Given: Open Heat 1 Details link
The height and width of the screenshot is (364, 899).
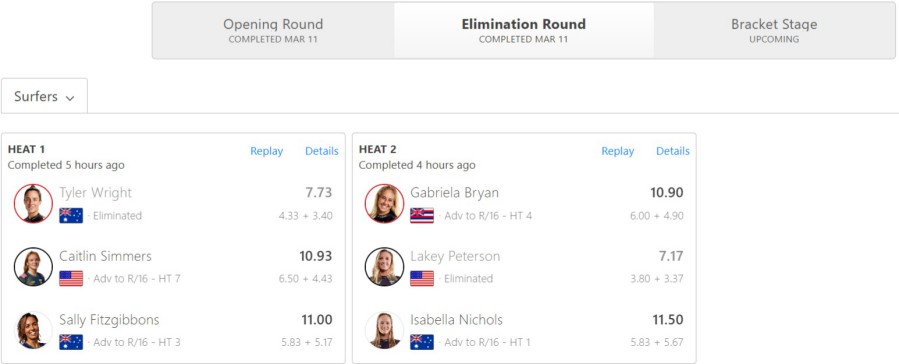Looking at the screenshot, I should [x=322, y=151].
